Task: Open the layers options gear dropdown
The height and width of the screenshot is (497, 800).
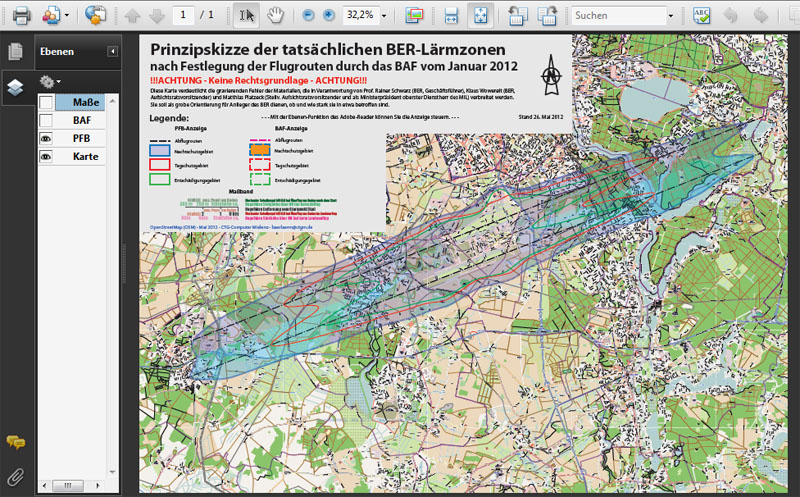Action: click(50, 82)
